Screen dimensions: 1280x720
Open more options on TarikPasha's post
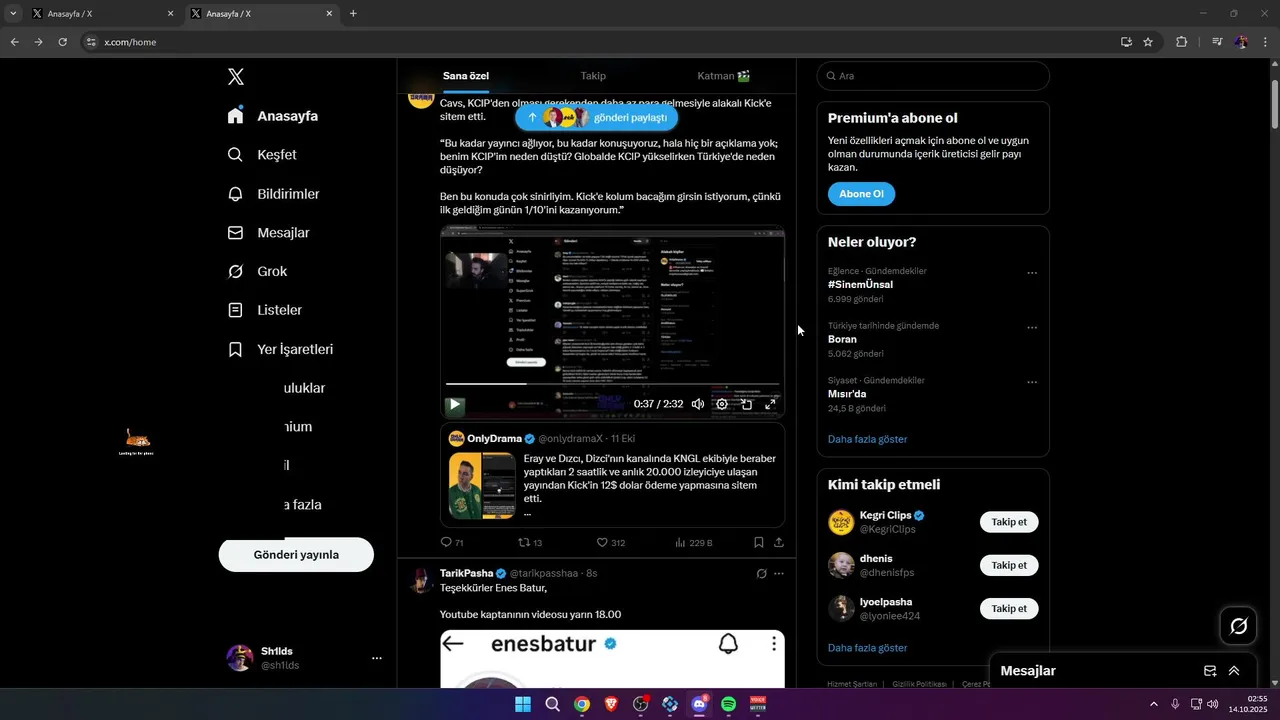point(779,574)
